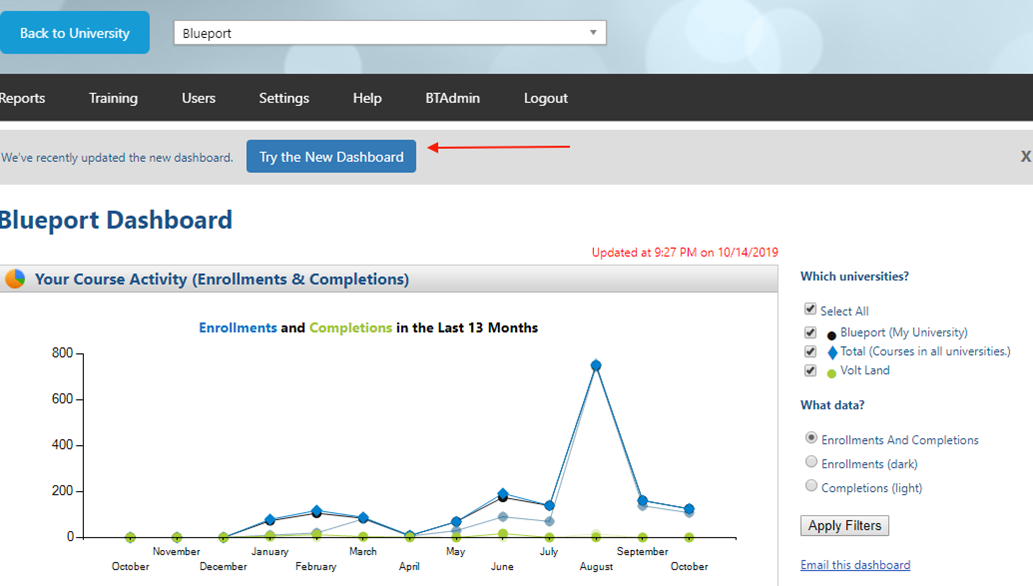Click the September enrollment data point
The image size is (1033, 586).
(x=642, y=501)
